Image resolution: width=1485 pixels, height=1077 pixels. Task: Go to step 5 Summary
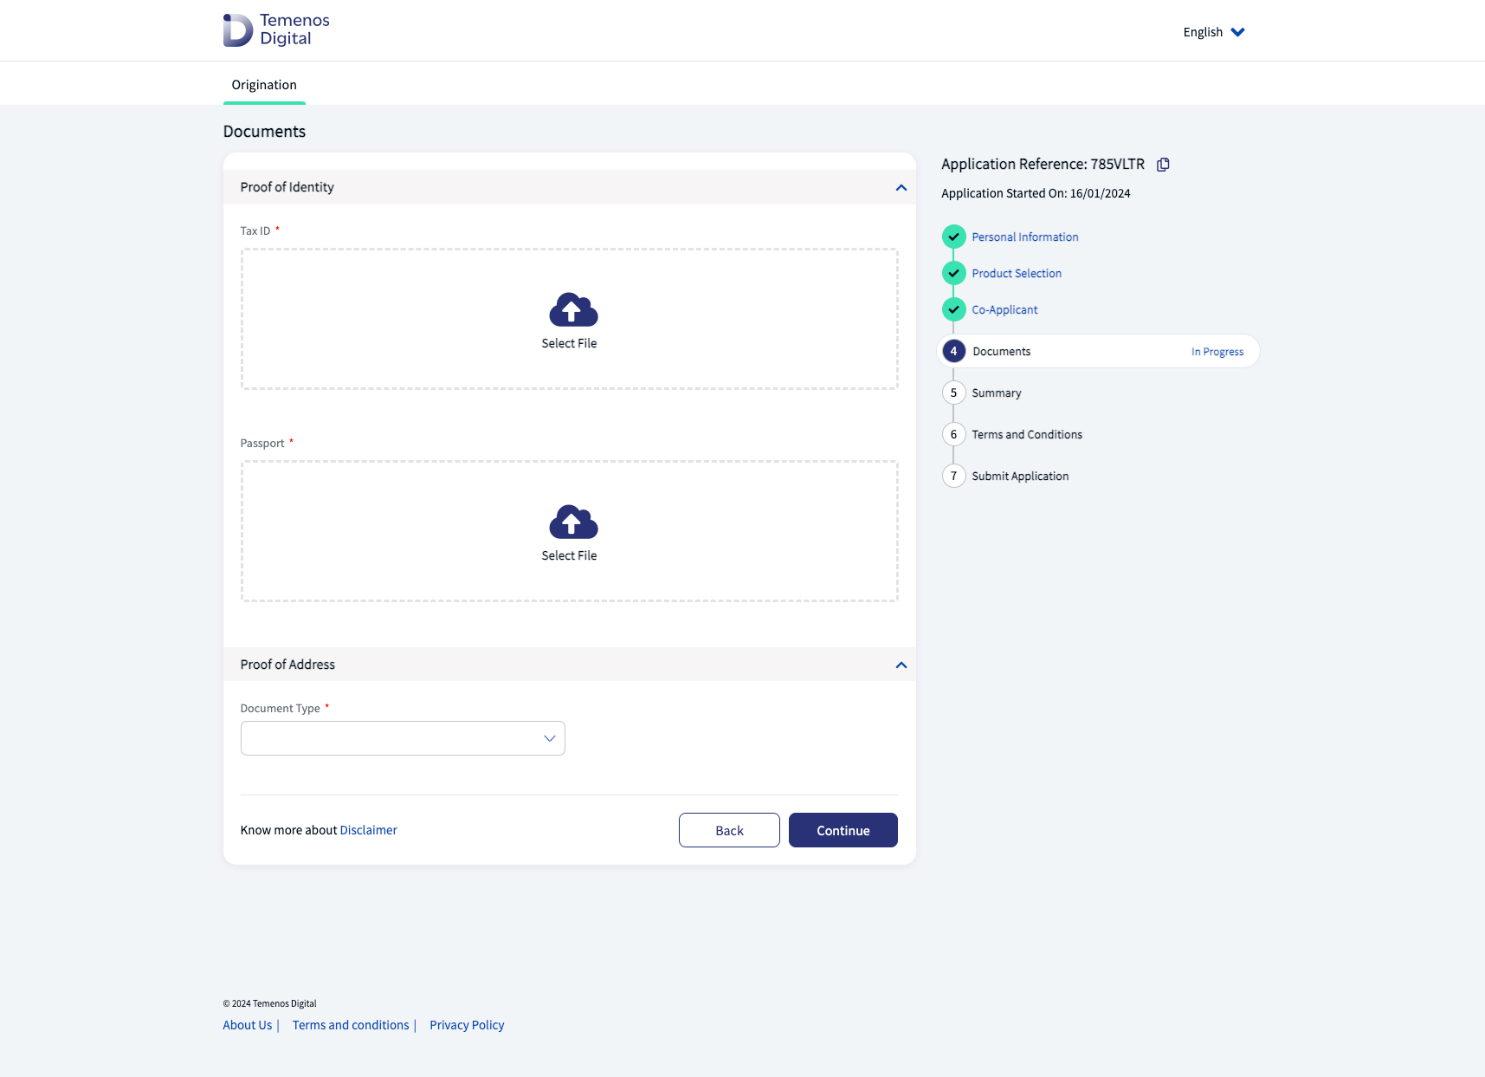pos(996,394)
